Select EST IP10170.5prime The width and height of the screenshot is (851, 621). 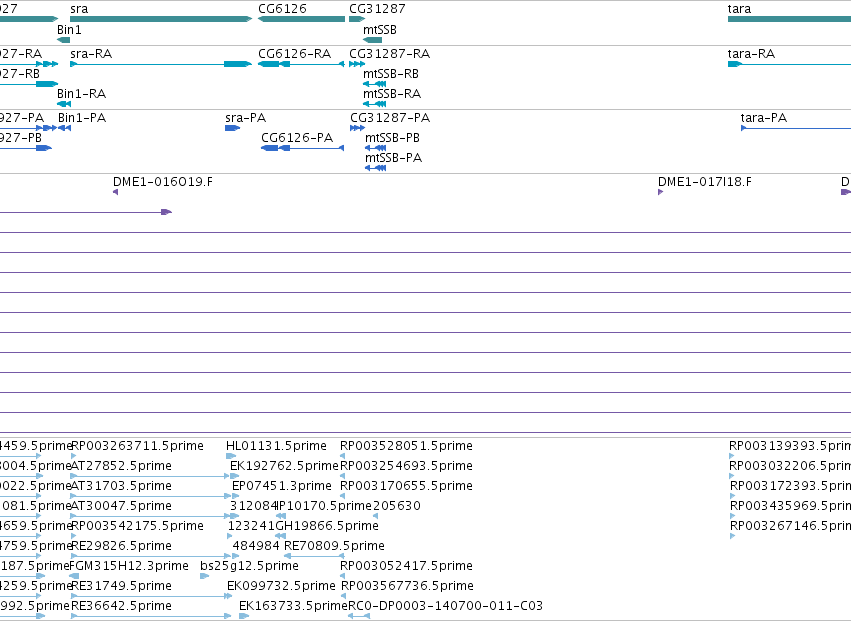point(325,506)
